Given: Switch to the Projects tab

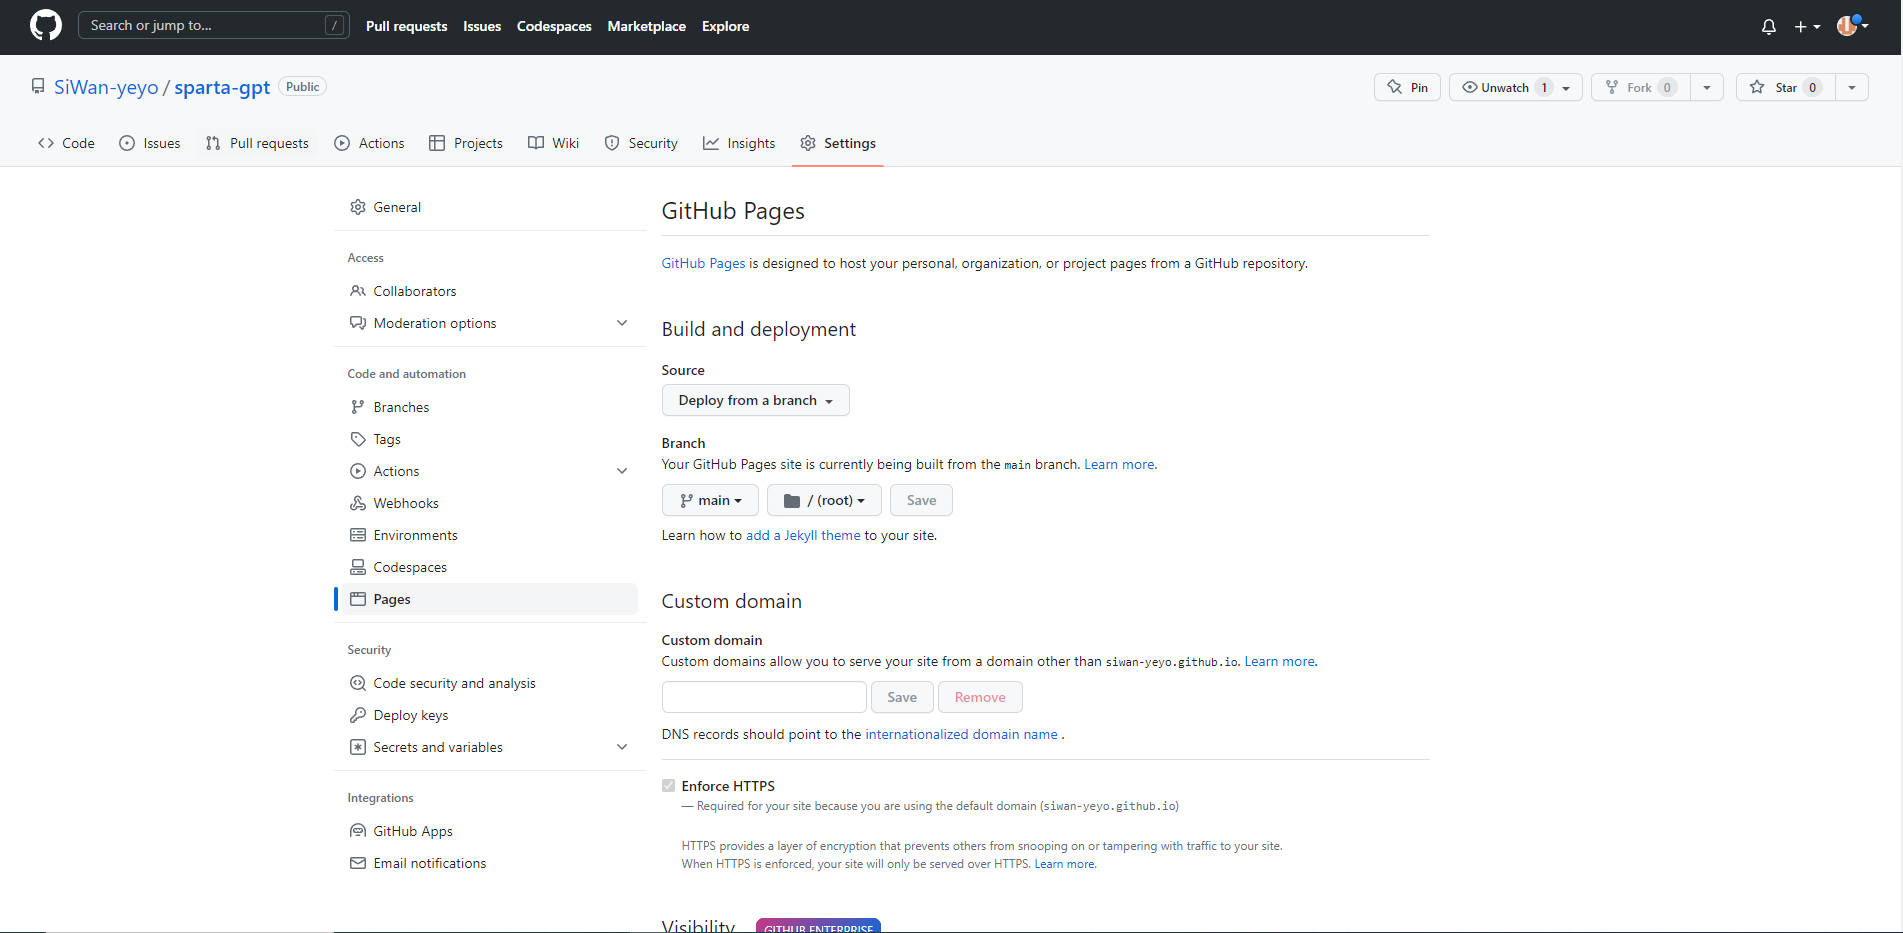Looking at the screenshot, I should click(x=466, y=143).
